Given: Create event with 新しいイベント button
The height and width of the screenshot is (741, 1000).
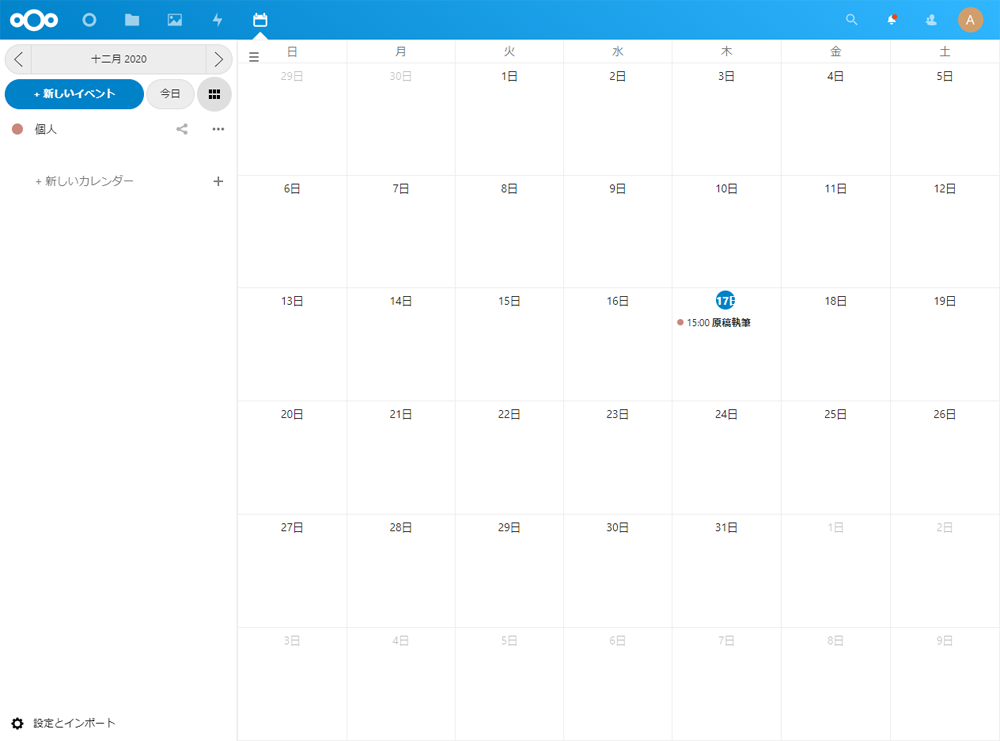Looking at the screenshot, I should [74, 94].
